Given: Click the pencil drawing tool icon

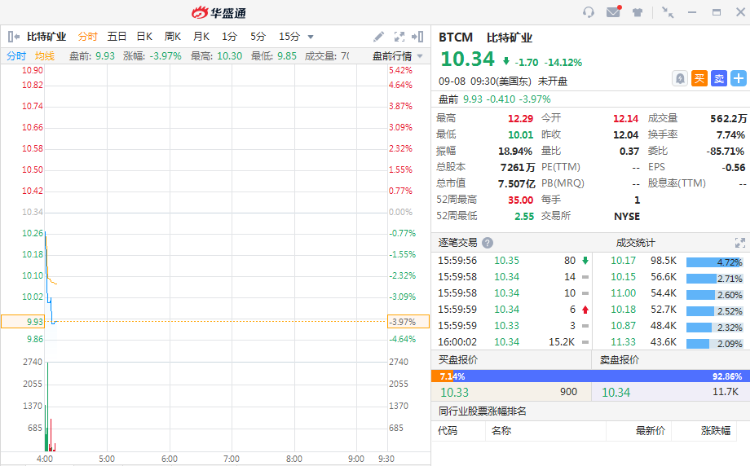Looking at the screenshot, I should (378, 36).
